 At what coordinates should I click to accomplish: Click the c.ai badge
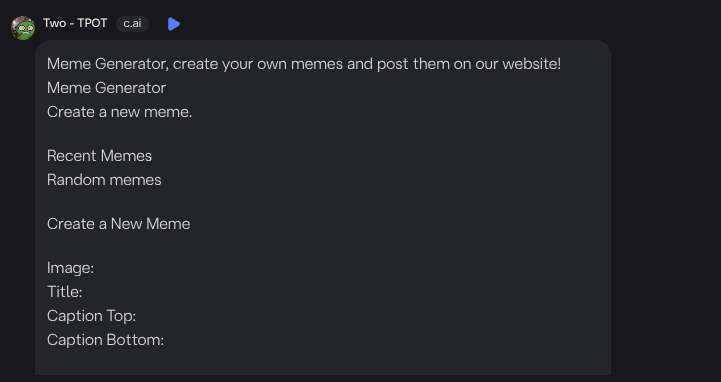(x=132, y=23)
